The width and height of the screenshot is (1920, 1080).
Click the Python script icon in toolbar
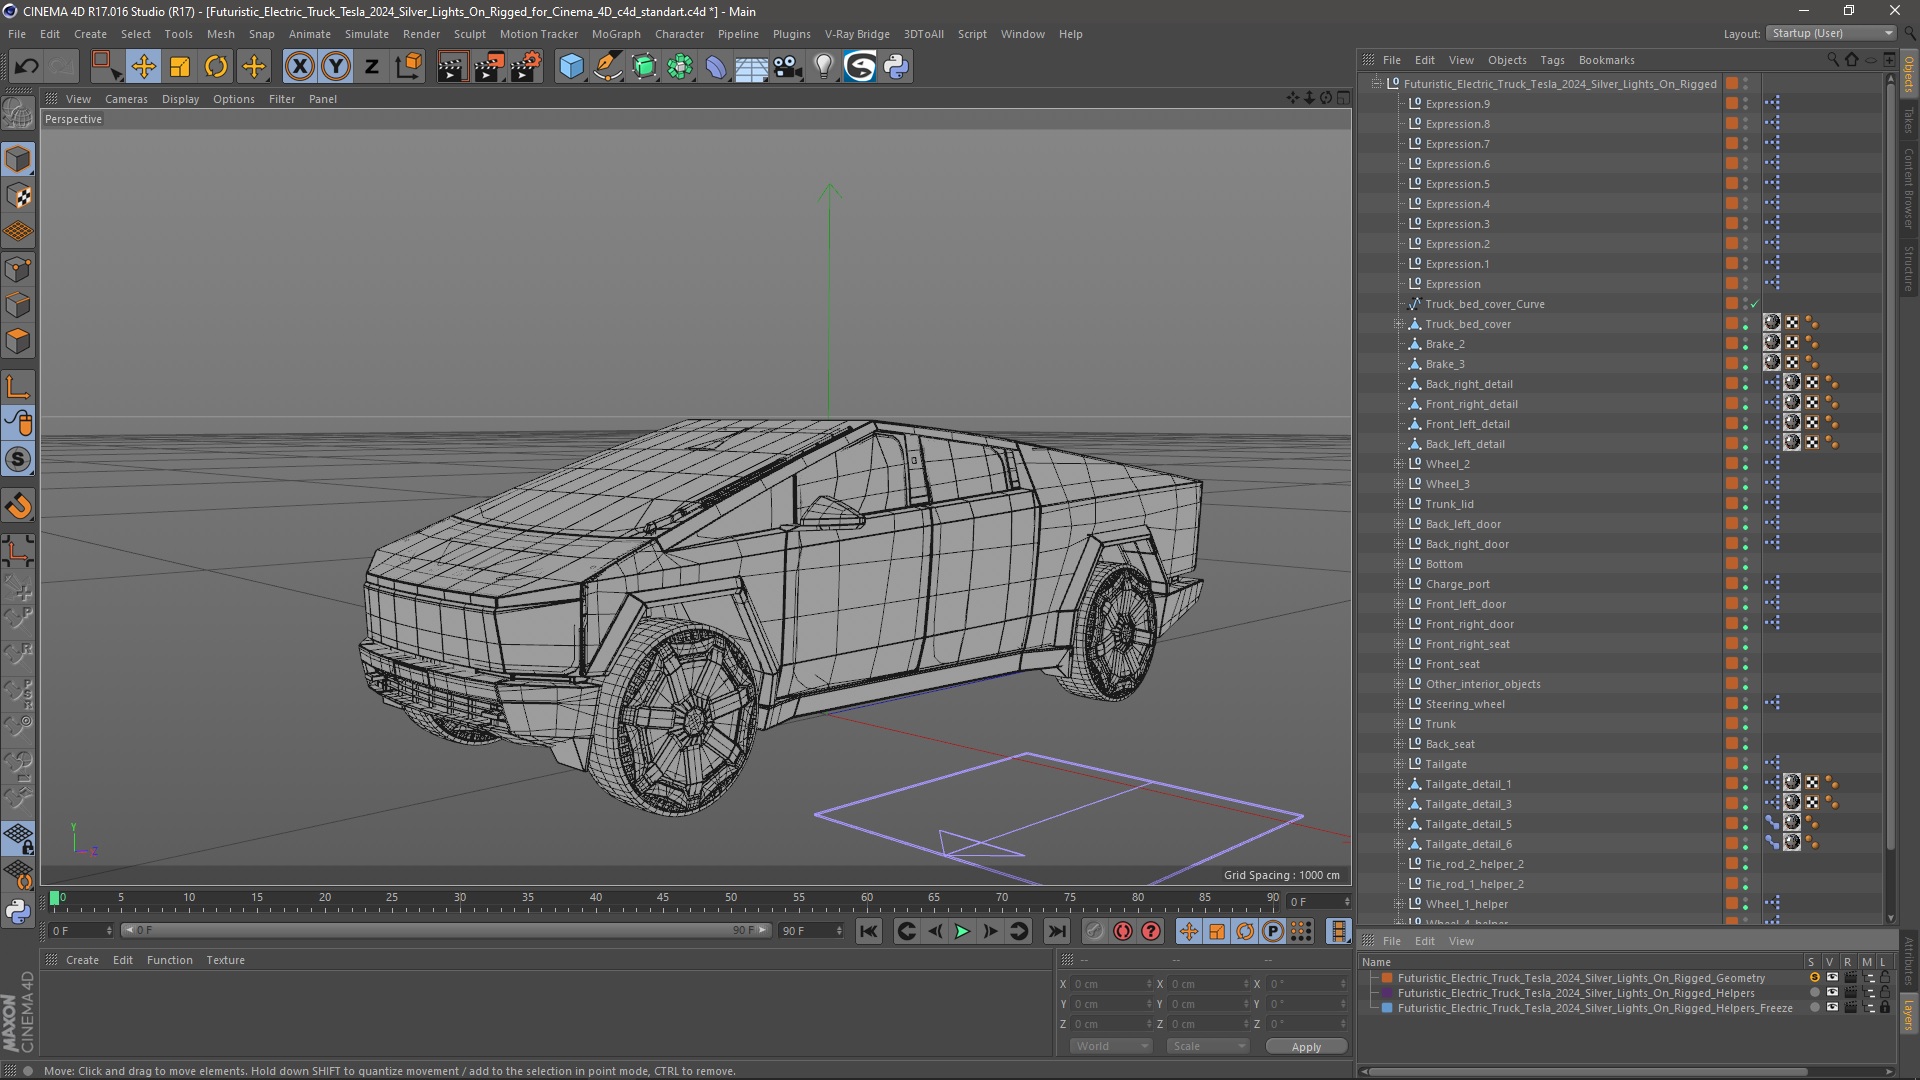coord(896,67)
